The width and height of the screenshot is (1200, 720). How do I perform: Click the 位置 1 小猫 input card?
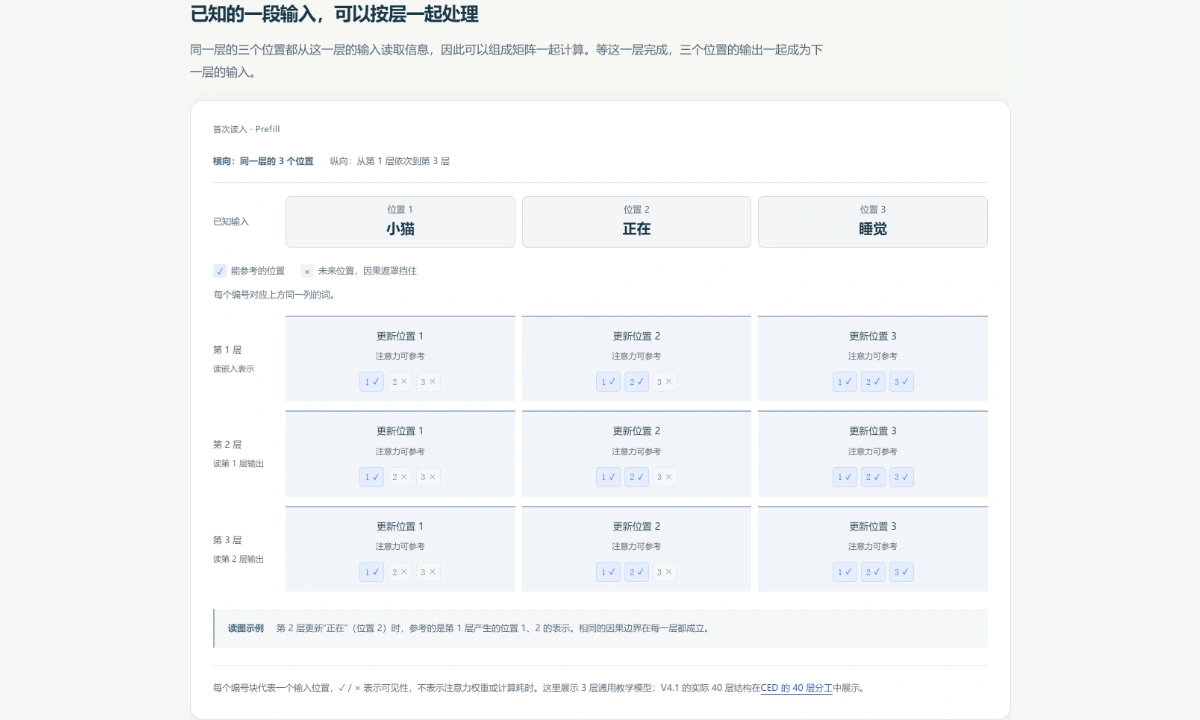click(x=400, y=221)
